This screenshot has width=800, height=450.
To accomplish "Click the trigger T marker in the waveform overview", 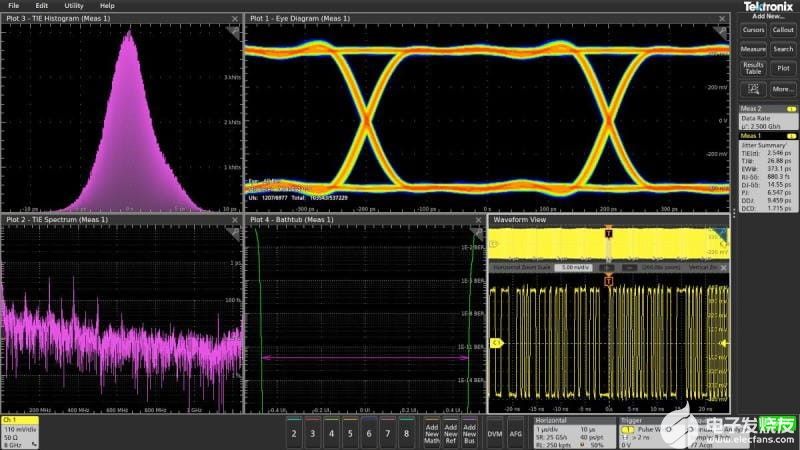I will (x=608, y=233).
